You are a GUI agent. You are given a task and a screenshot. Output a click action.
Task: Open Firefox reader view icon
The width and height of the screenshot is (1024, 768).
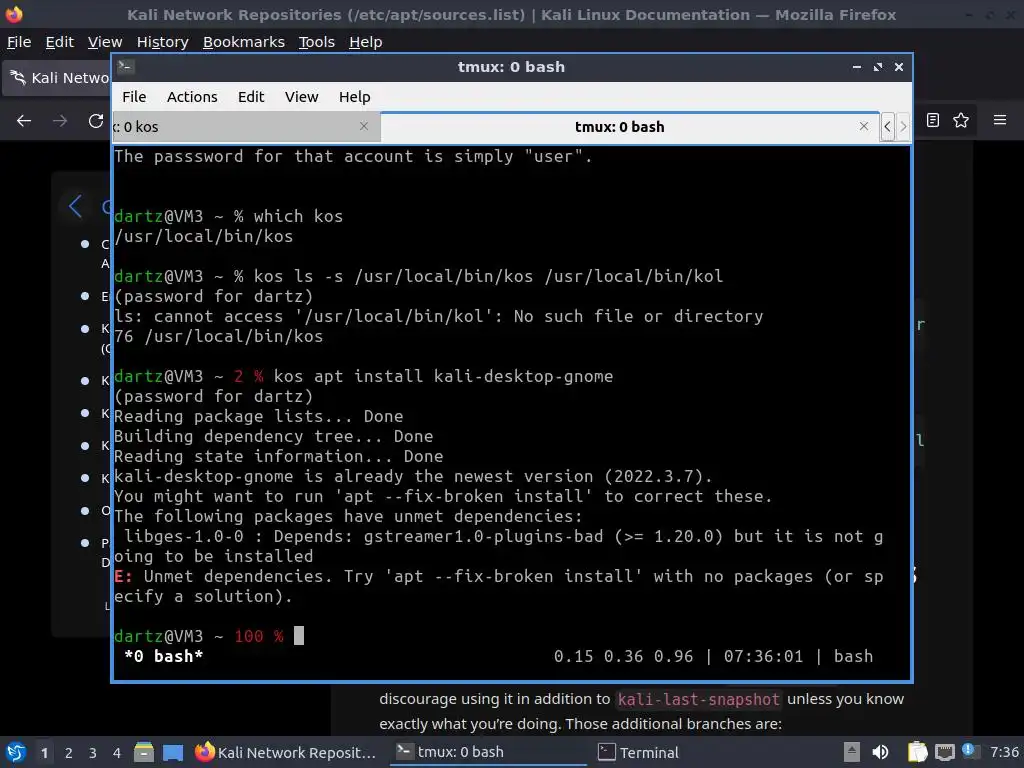pos(933,120)
